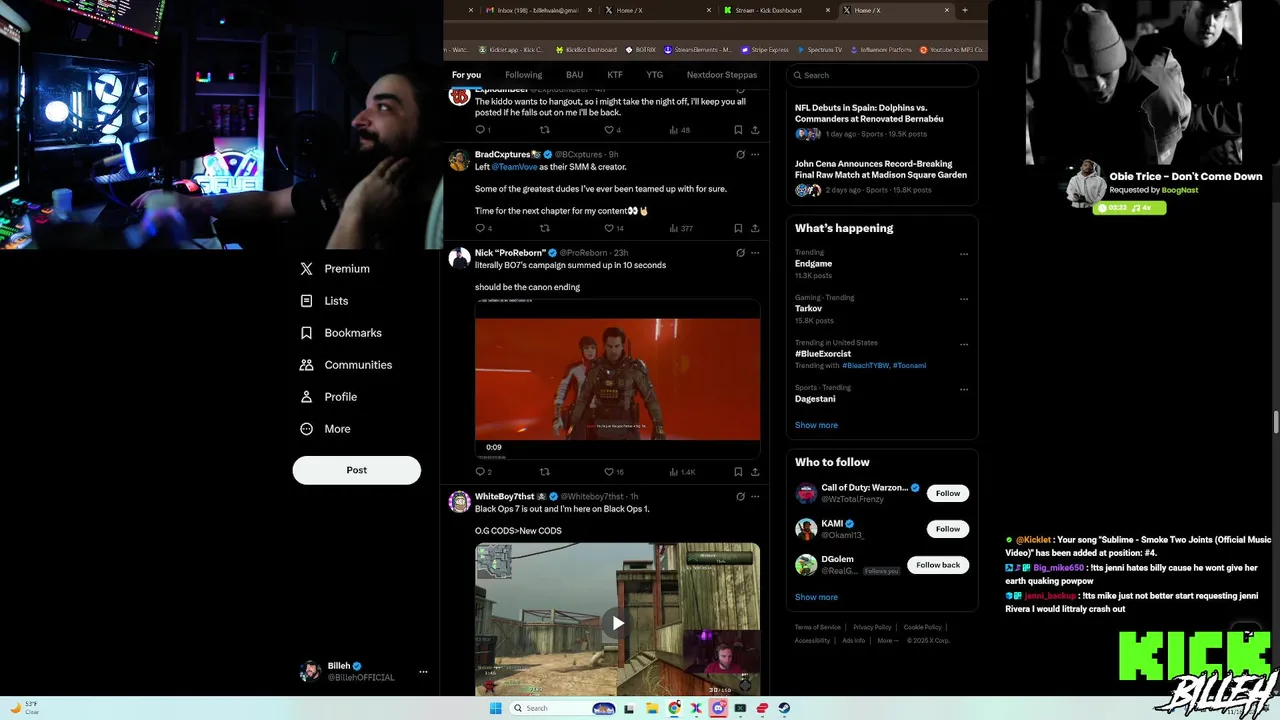Screen dimensions: 1280x720
Task: Share the kiddo hangout post
Action: (x=755, y=130)
